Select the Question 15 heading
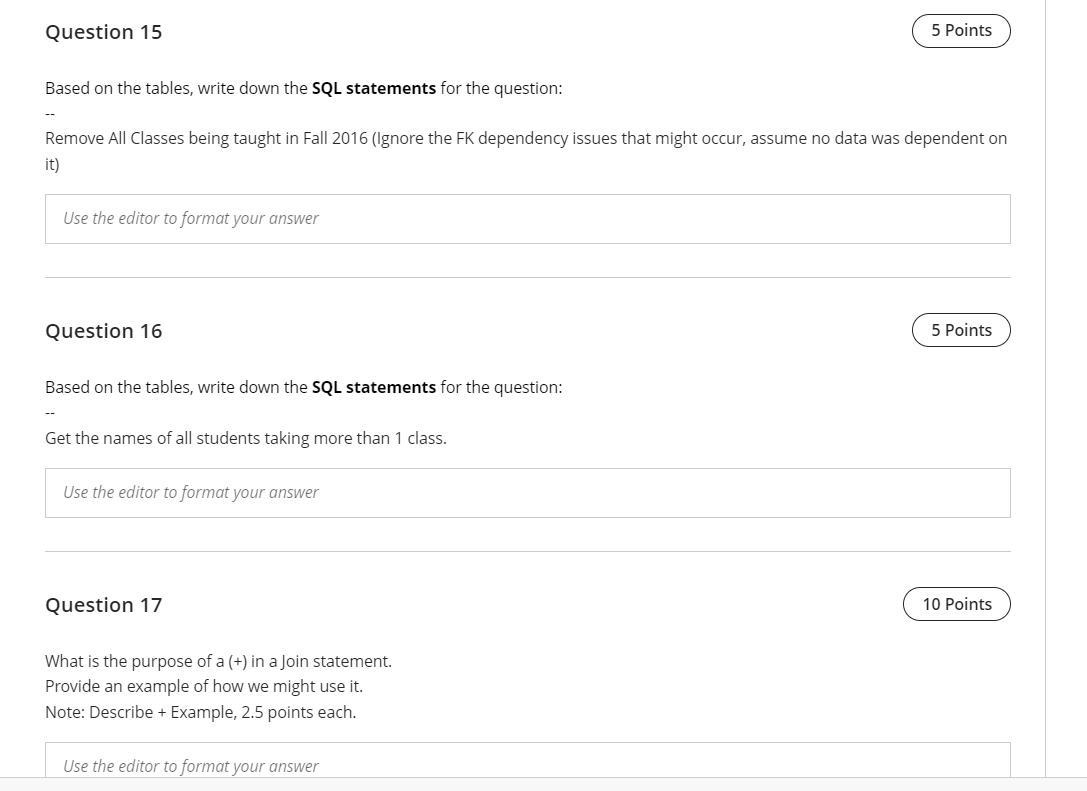 point(103,32)
